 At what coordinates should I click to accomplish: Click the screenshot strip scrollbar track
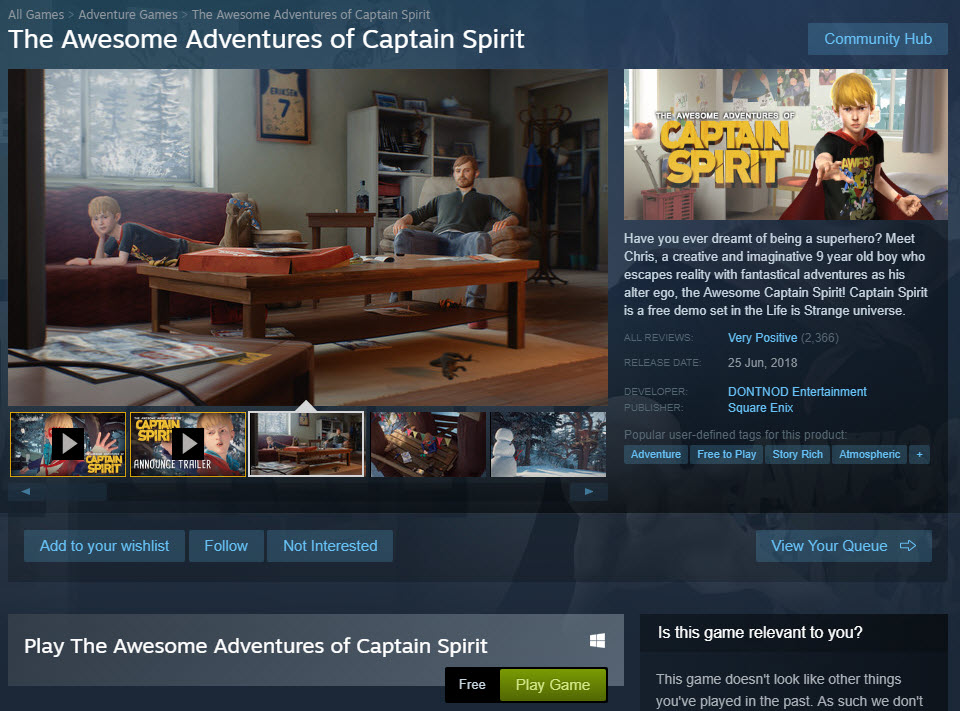pyautogui.click(x=337, y=491)
